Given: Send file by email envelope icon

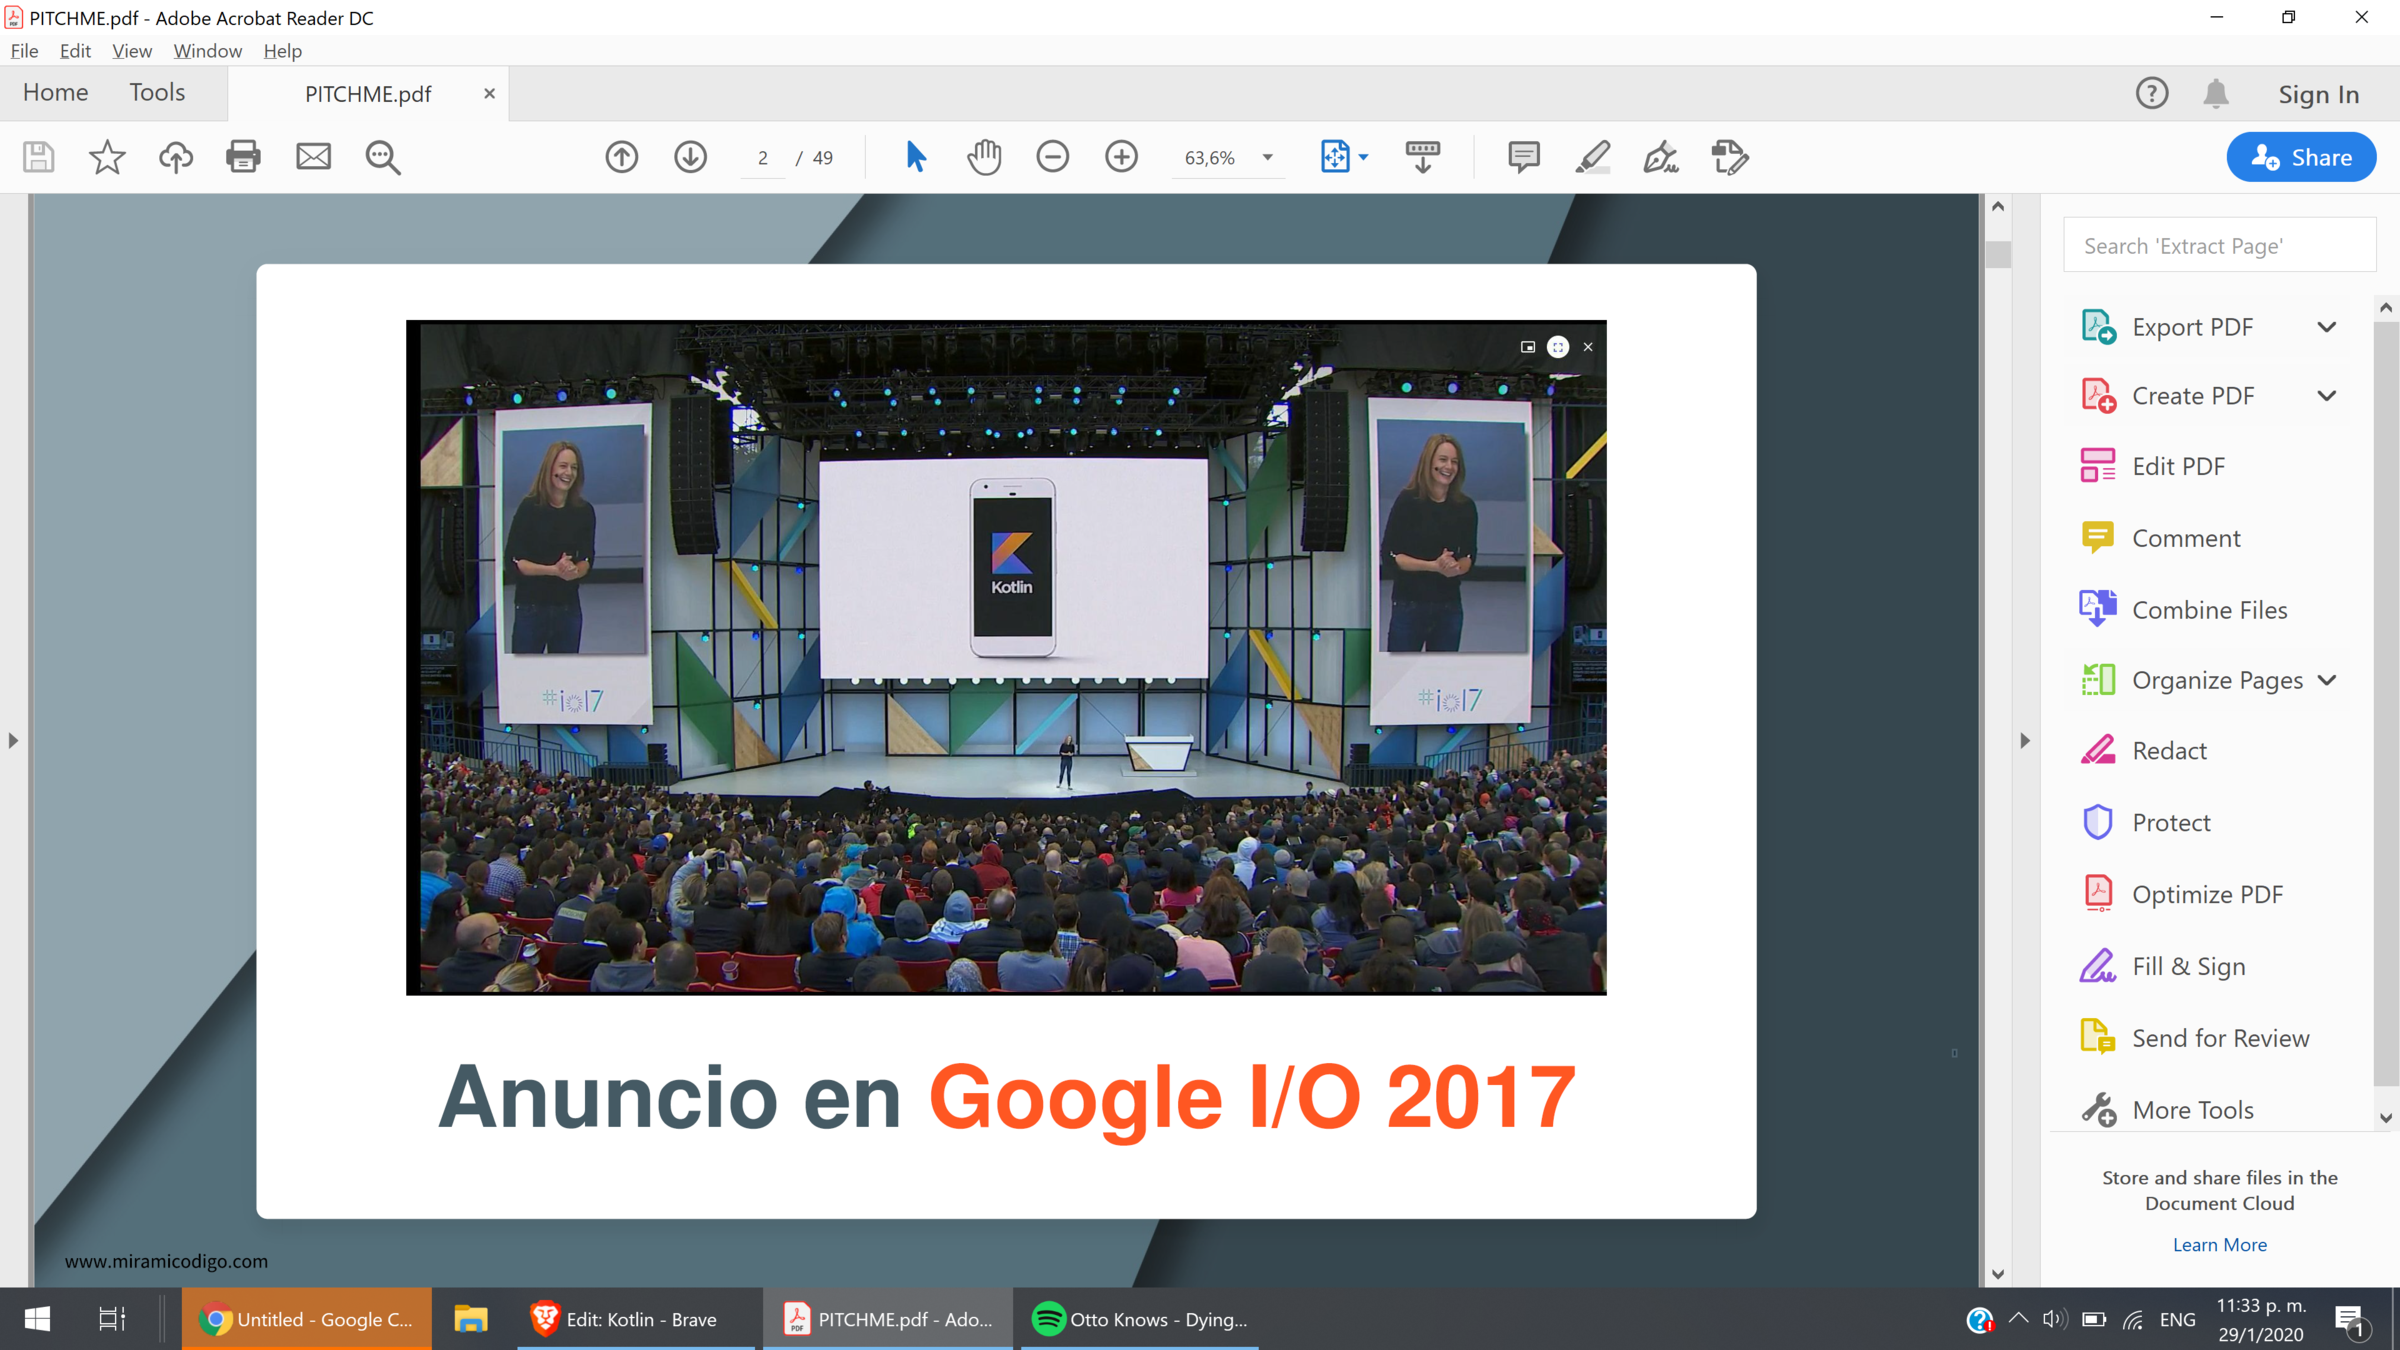Looking at the screenshot, I should click(x=313, y=157).
